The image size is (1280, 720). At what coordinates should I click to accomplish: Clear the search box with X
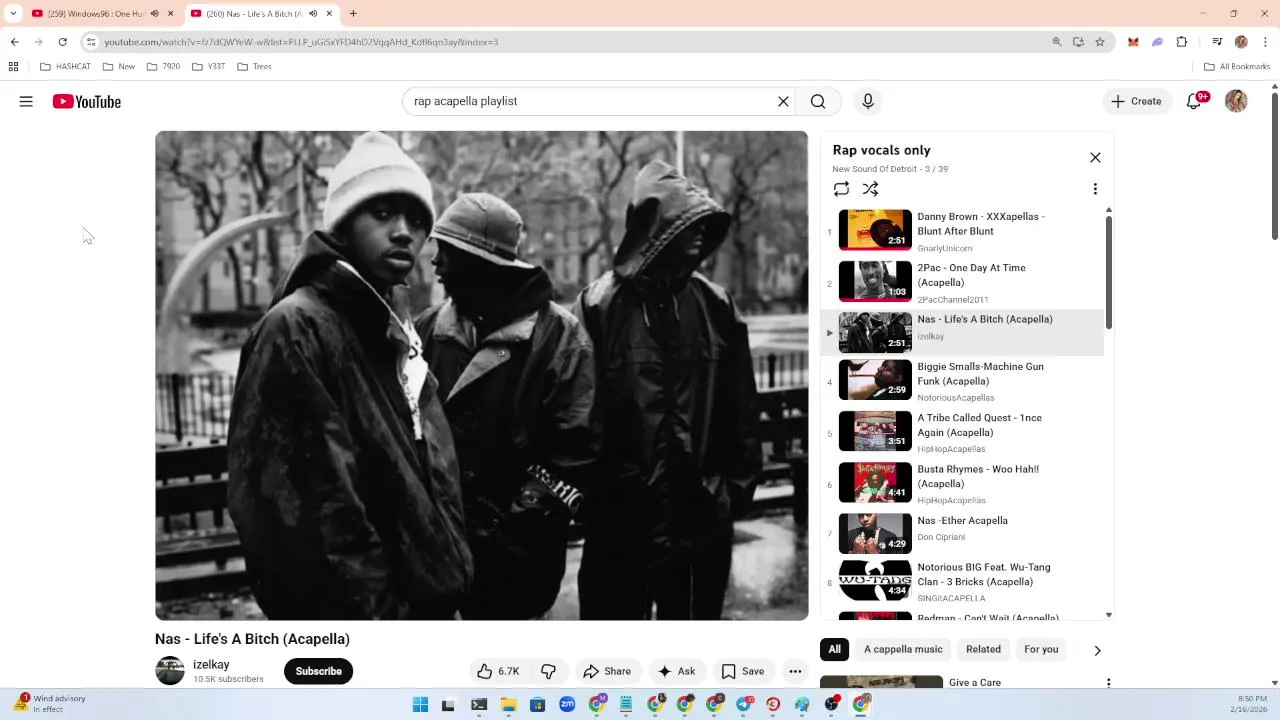coord(783,101)
